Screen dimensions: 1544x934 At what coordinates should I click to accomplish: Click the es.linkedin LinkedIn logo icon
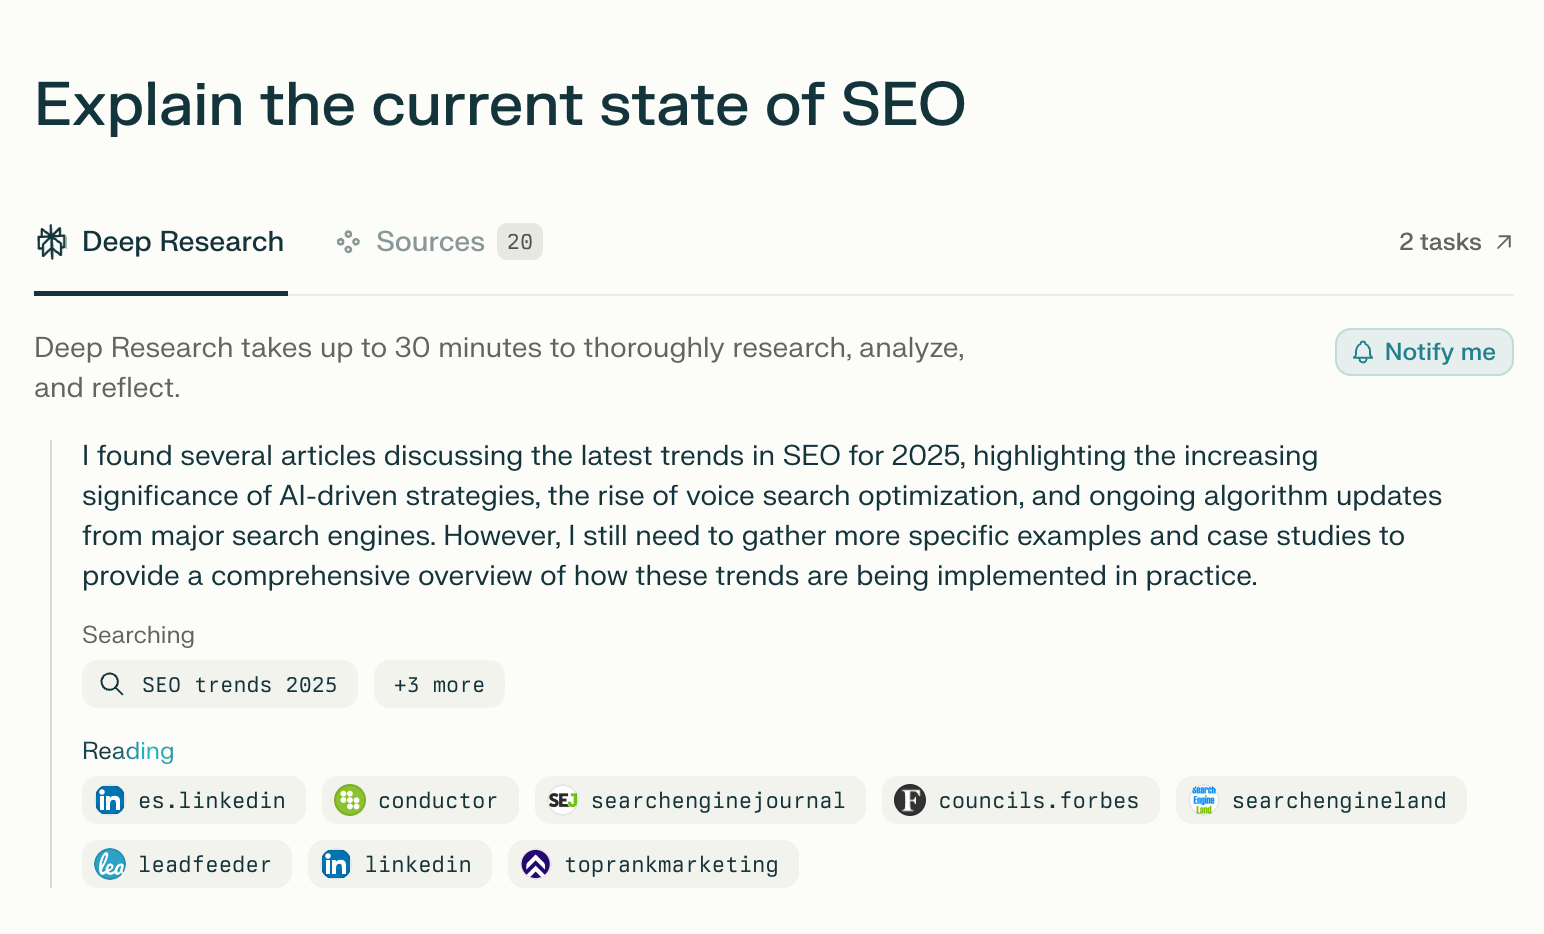[x=110, y=800]
